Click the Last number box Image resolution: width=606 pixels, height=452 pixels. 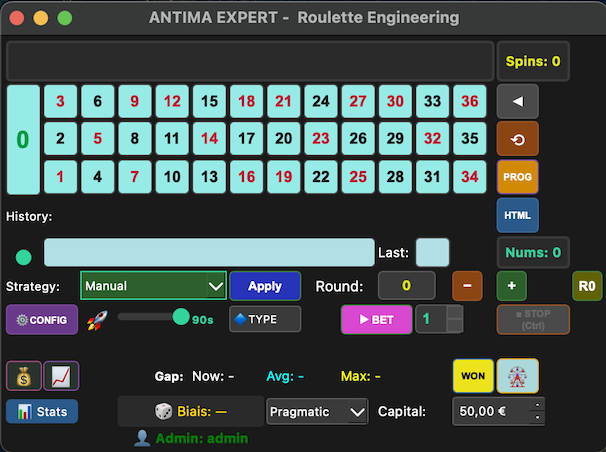tap(432, 252)
